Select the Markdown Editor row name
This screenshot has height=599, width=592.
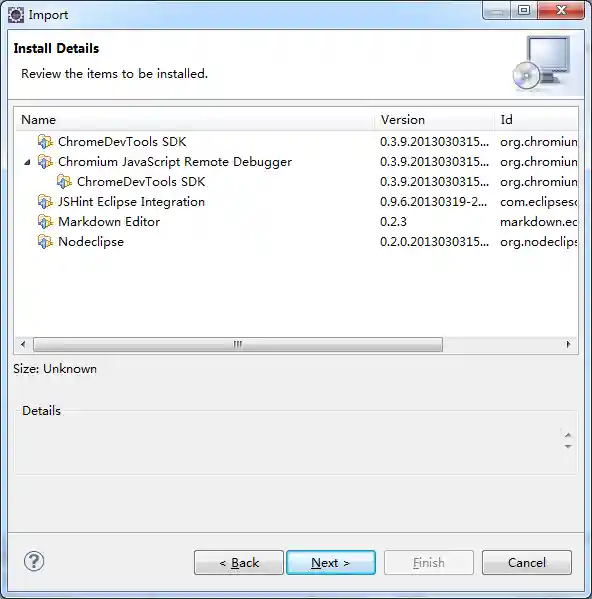(109, 222)
